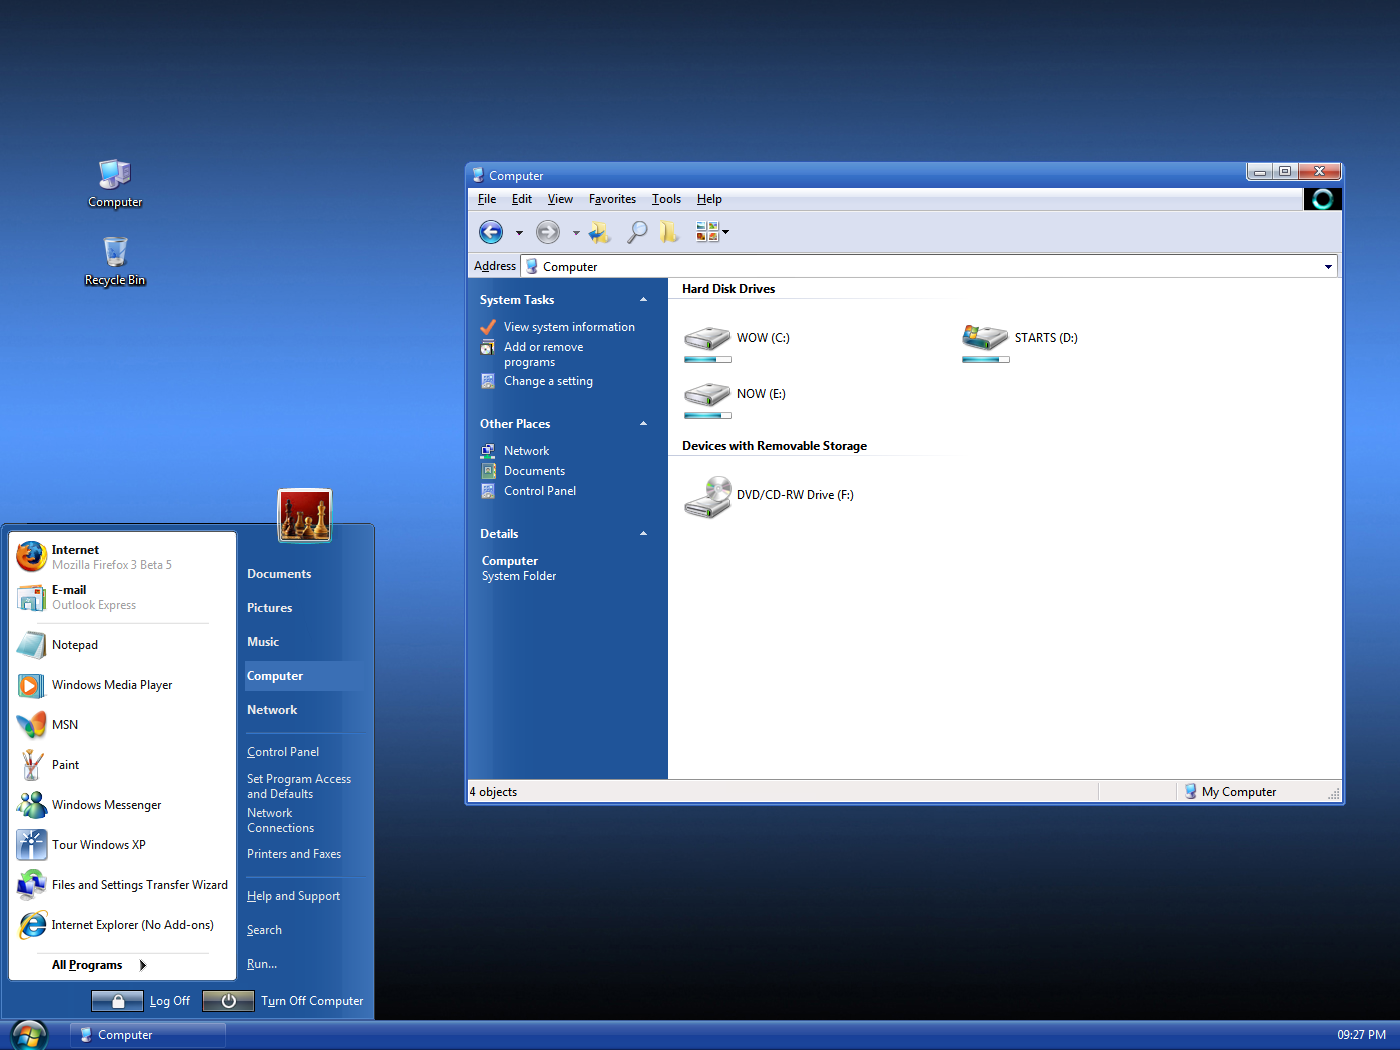
Task: Open the Help menu
Action: click(709, 199)
